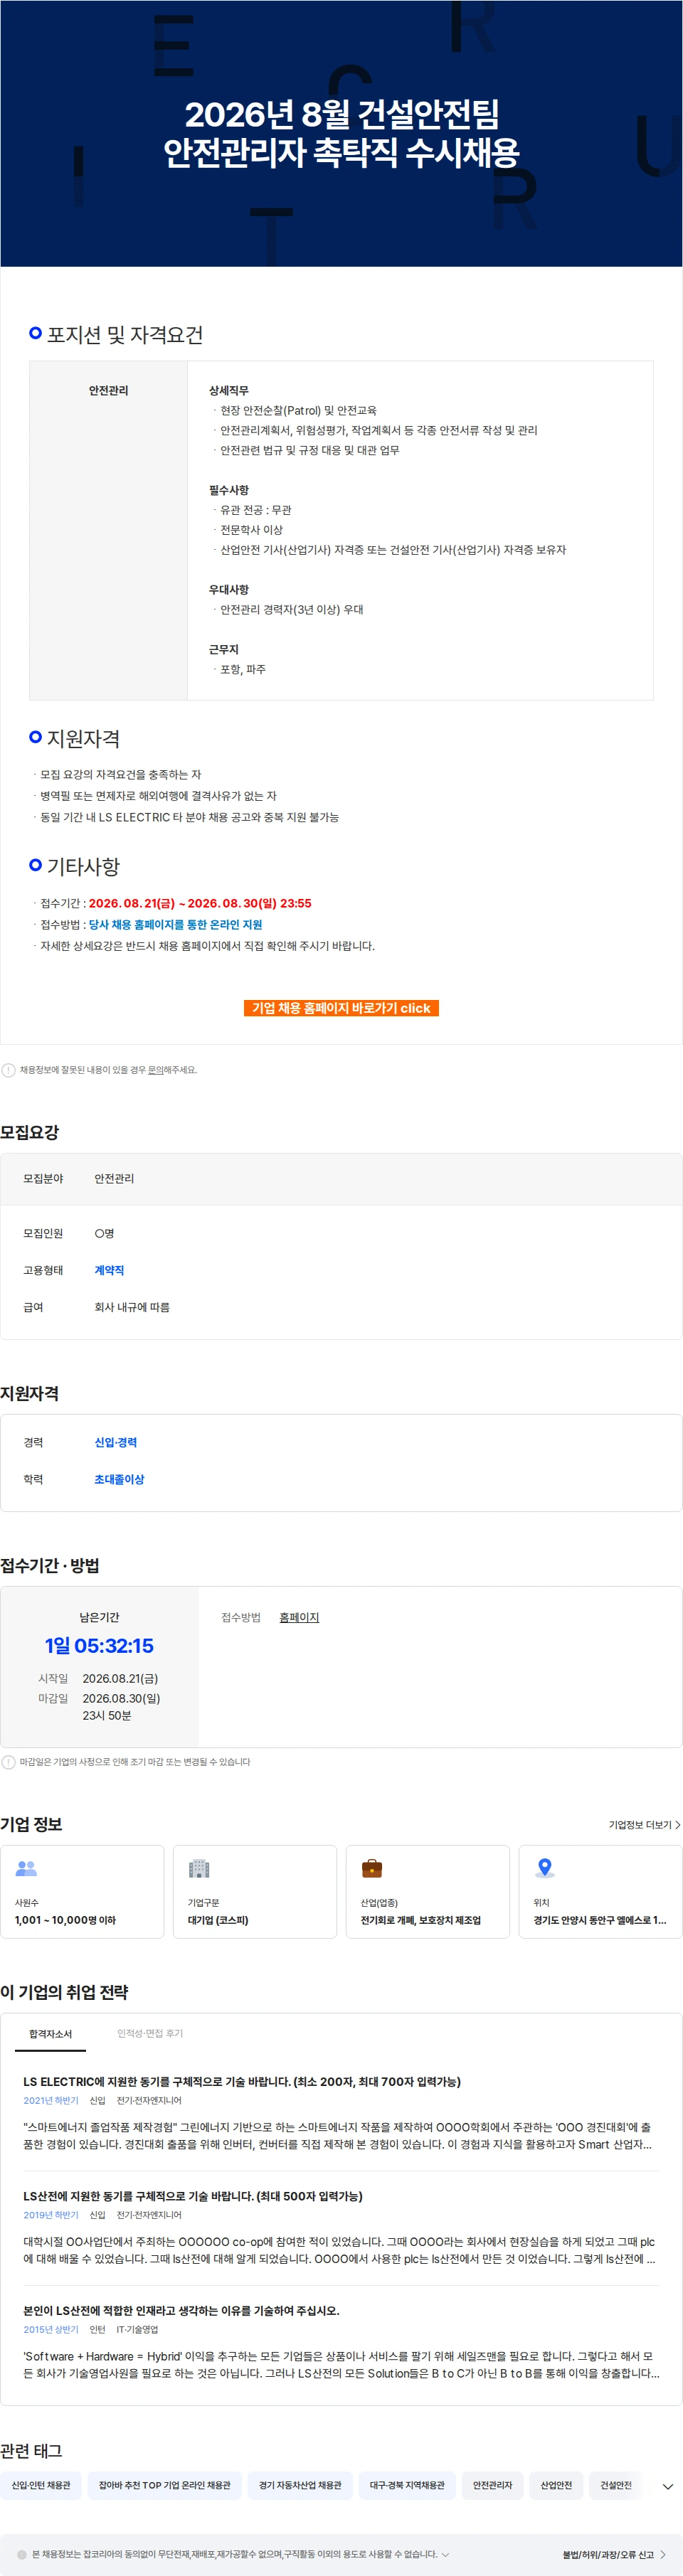Click the 안전관리 position cell in table
This screenshot has width=683, height=2576.
[x=108, y=530]
